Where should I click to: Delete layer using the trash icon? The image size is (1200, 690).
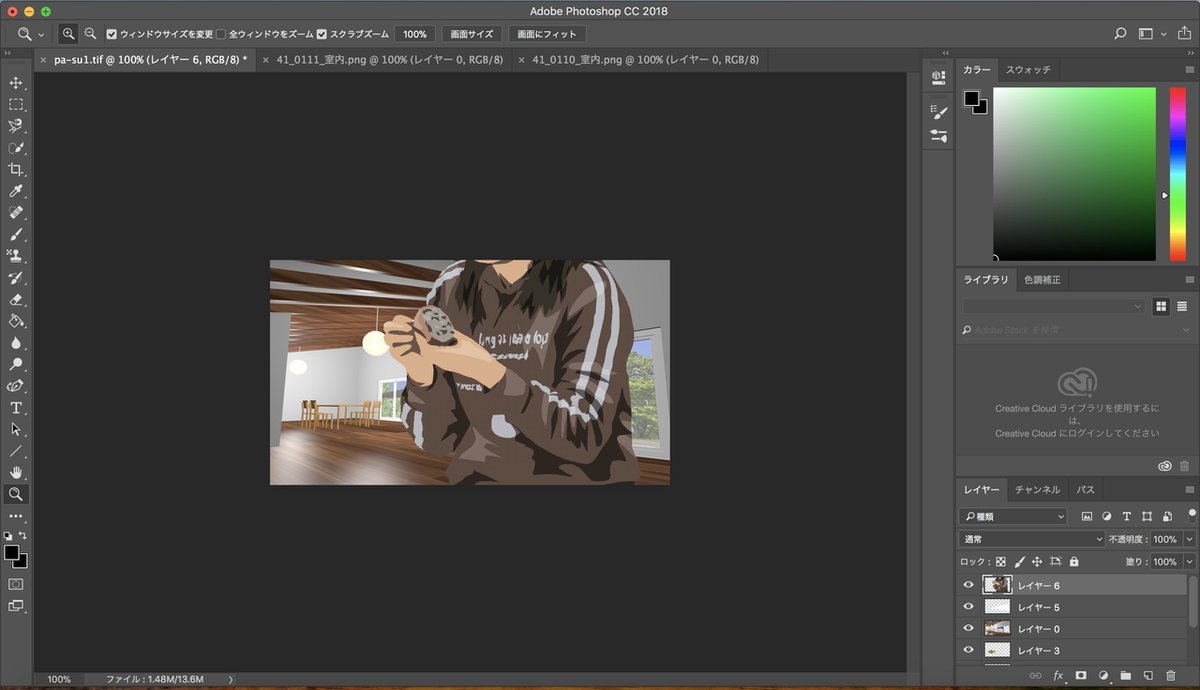(1171, 676)
